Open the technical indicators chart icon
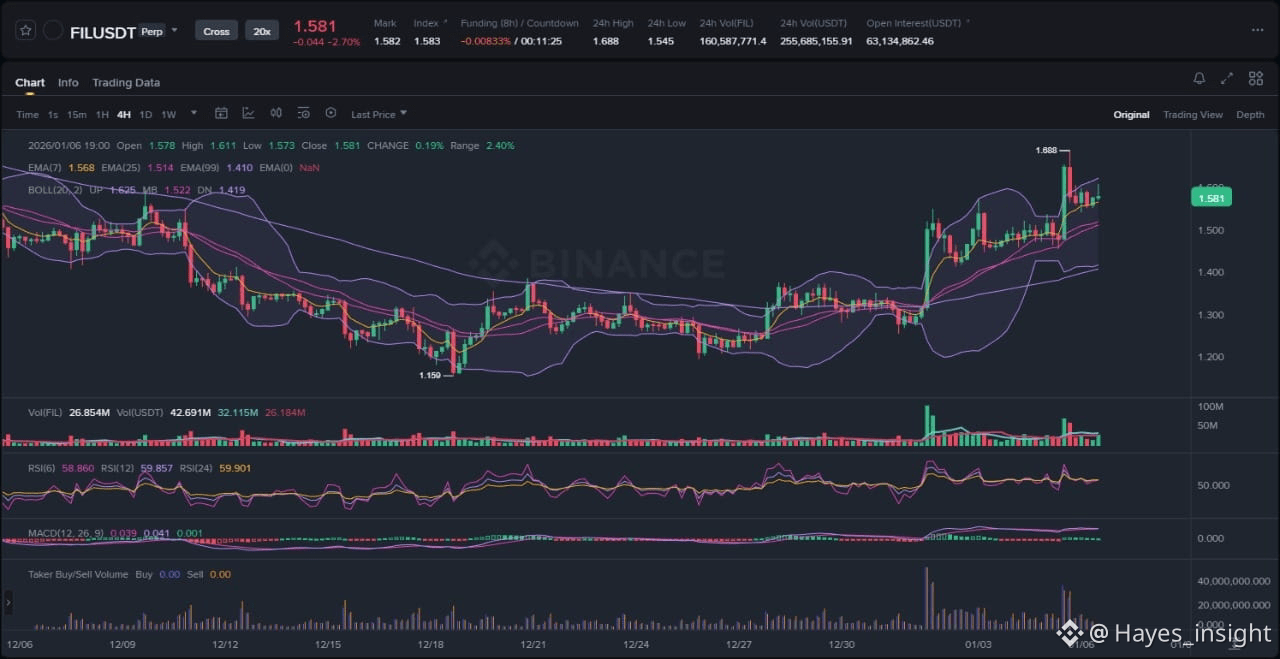1280x659 pixels. click(248, 113)
